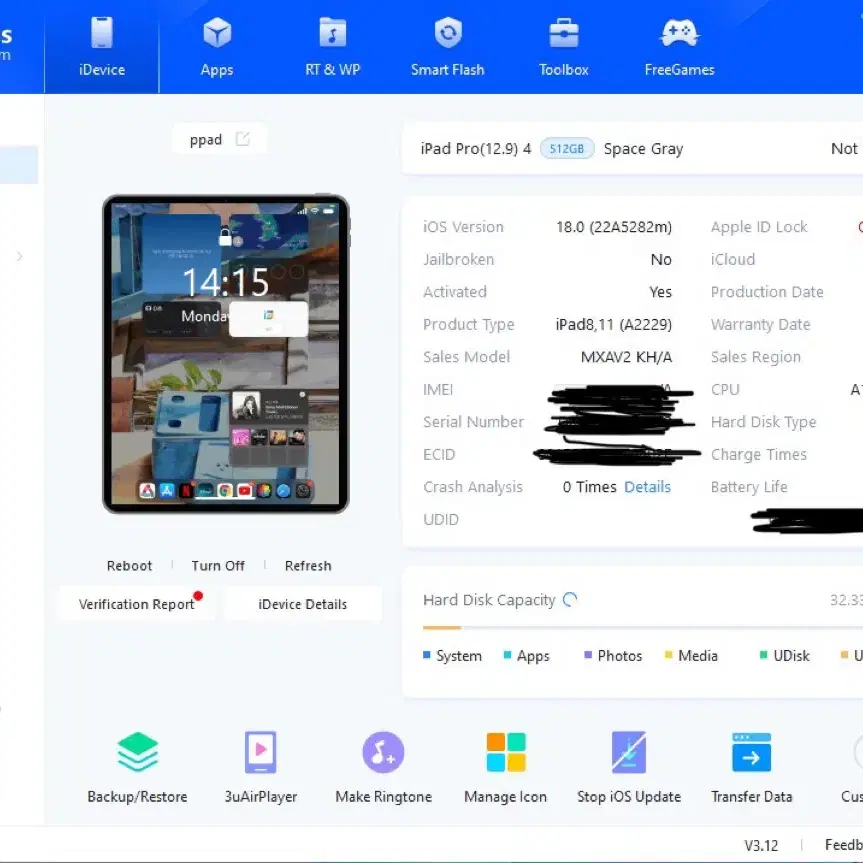Click the Hard Disk Capacity refresh spinner

pos(570,599)
